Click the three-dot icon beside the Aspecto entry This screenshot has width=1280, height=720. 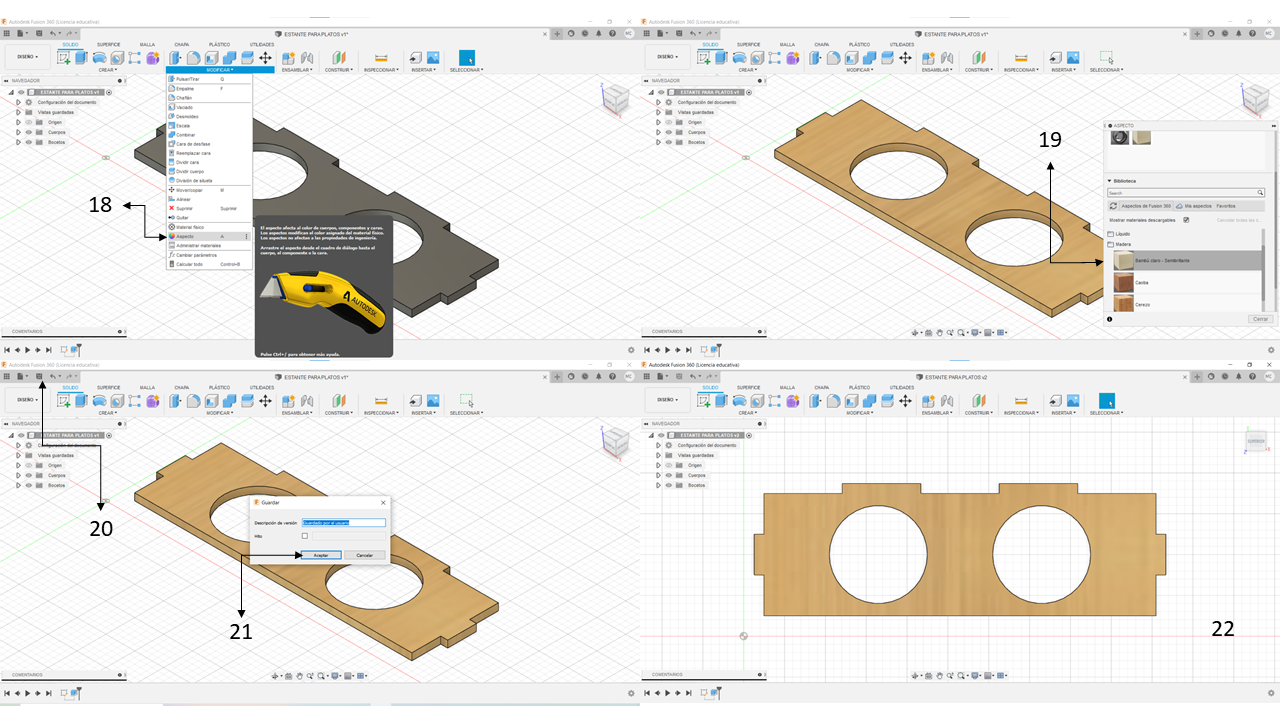(247, 236)
